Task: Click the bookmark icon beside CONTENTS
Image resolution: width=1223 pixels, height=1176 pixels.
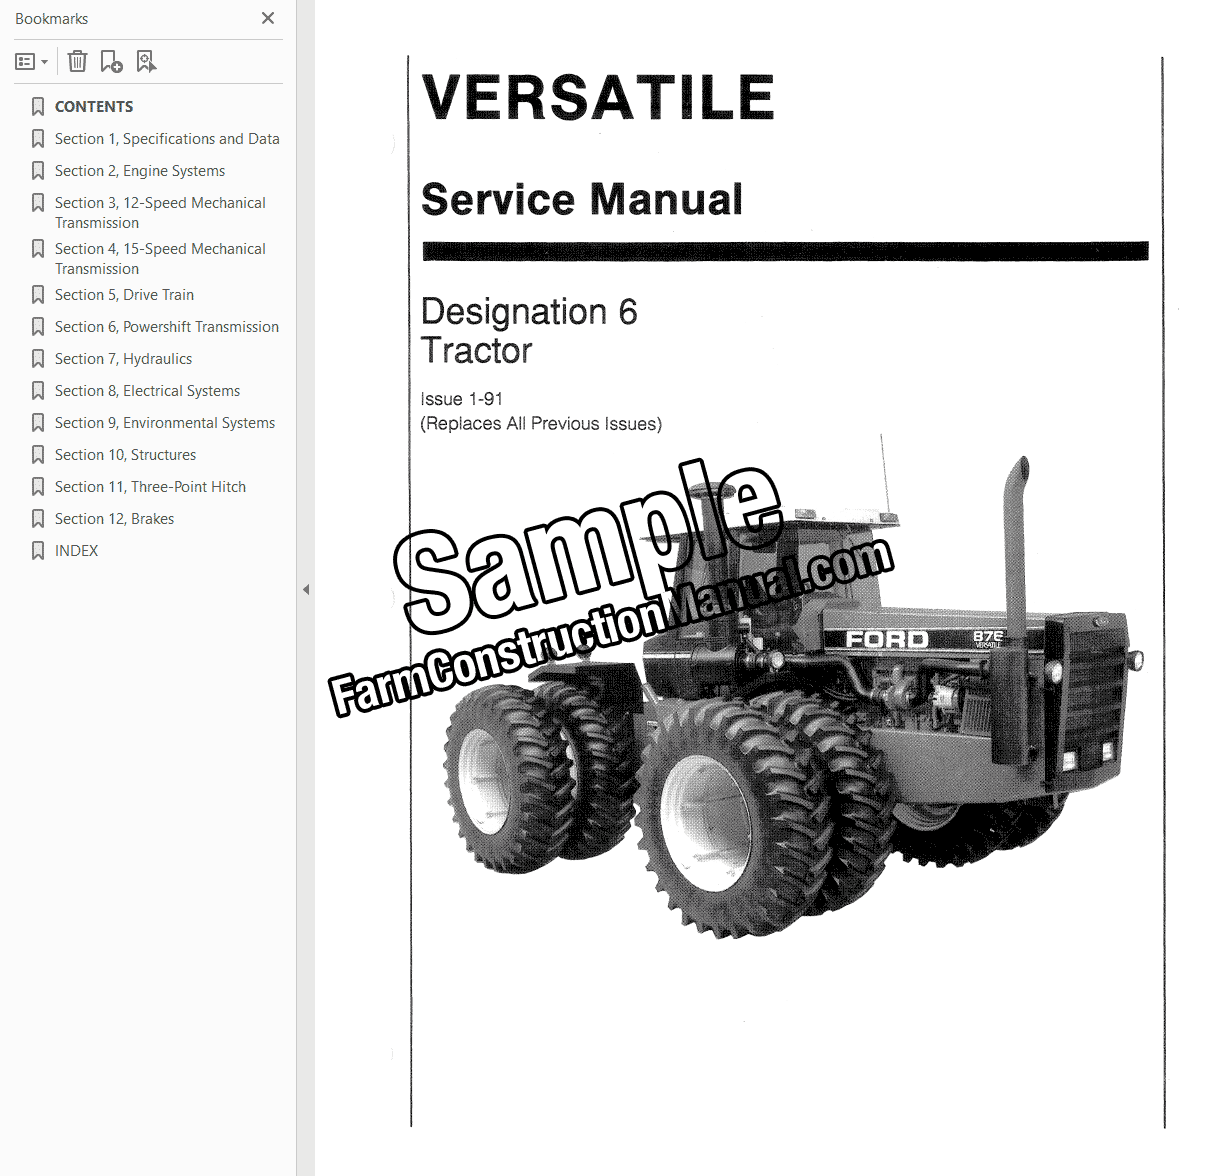Action: tap(38, 107)
